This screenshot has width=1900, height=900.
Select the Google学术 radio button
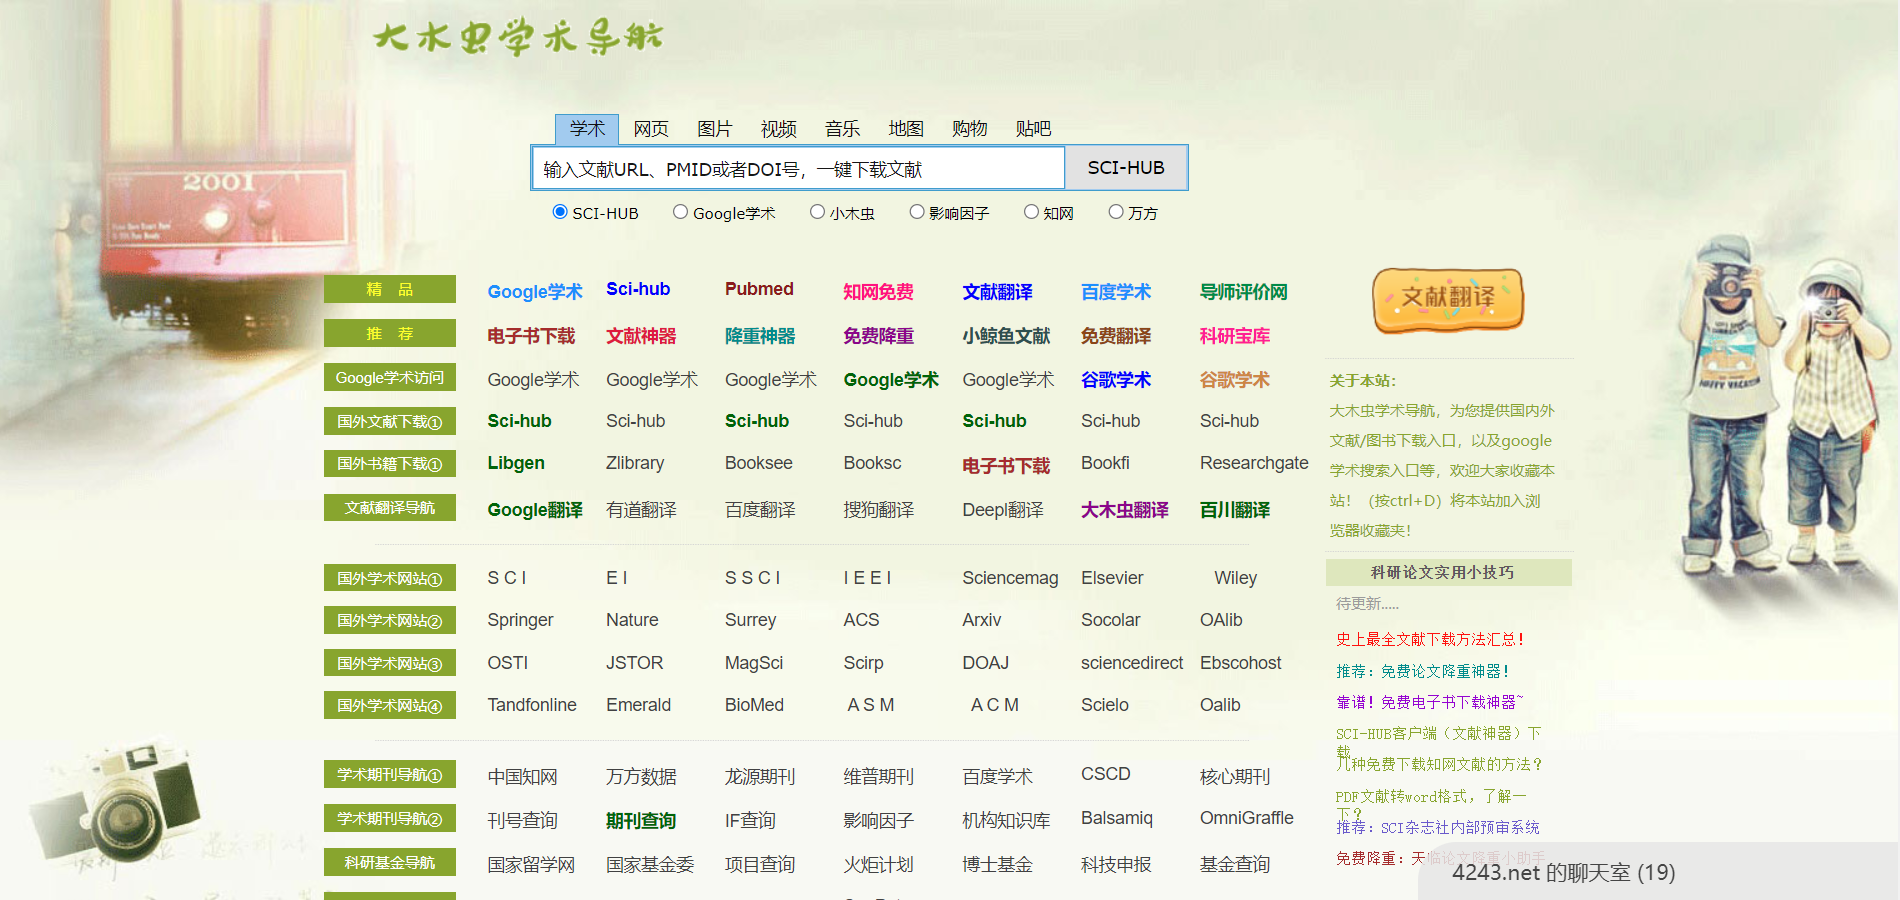point(680,212)
